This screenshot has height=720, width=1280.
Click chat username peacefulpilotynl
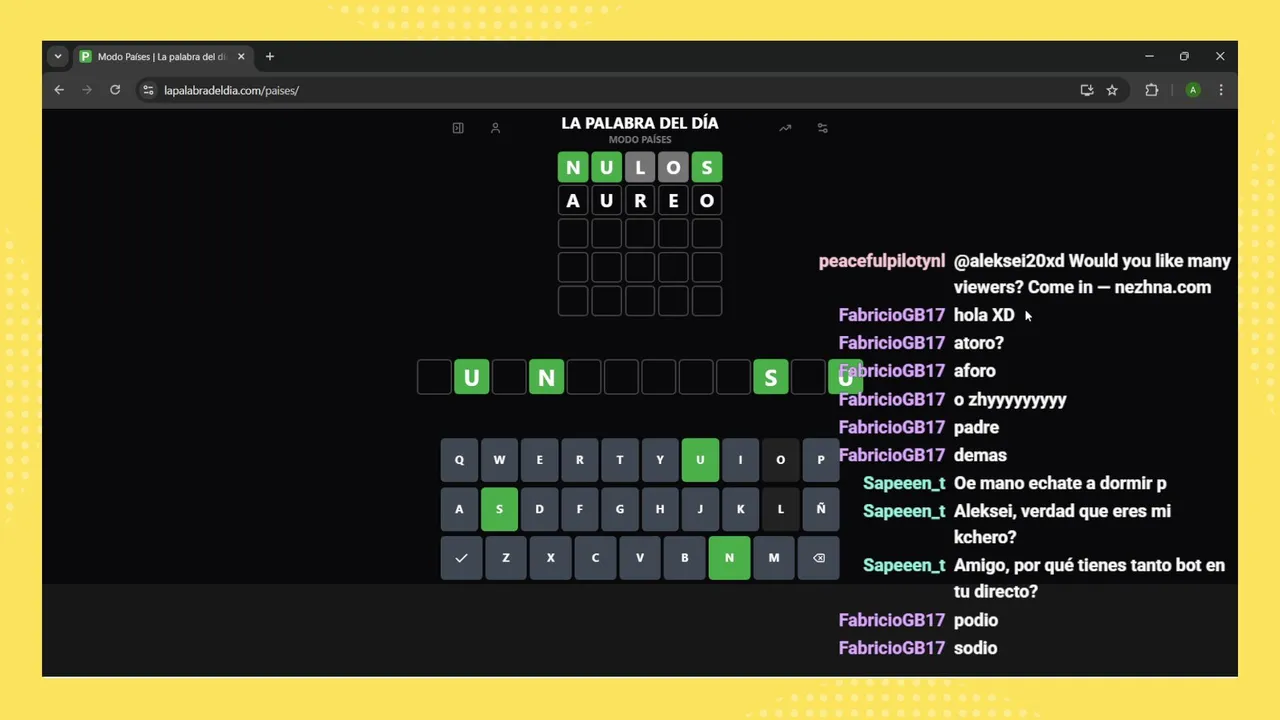[x=882, y=261]
